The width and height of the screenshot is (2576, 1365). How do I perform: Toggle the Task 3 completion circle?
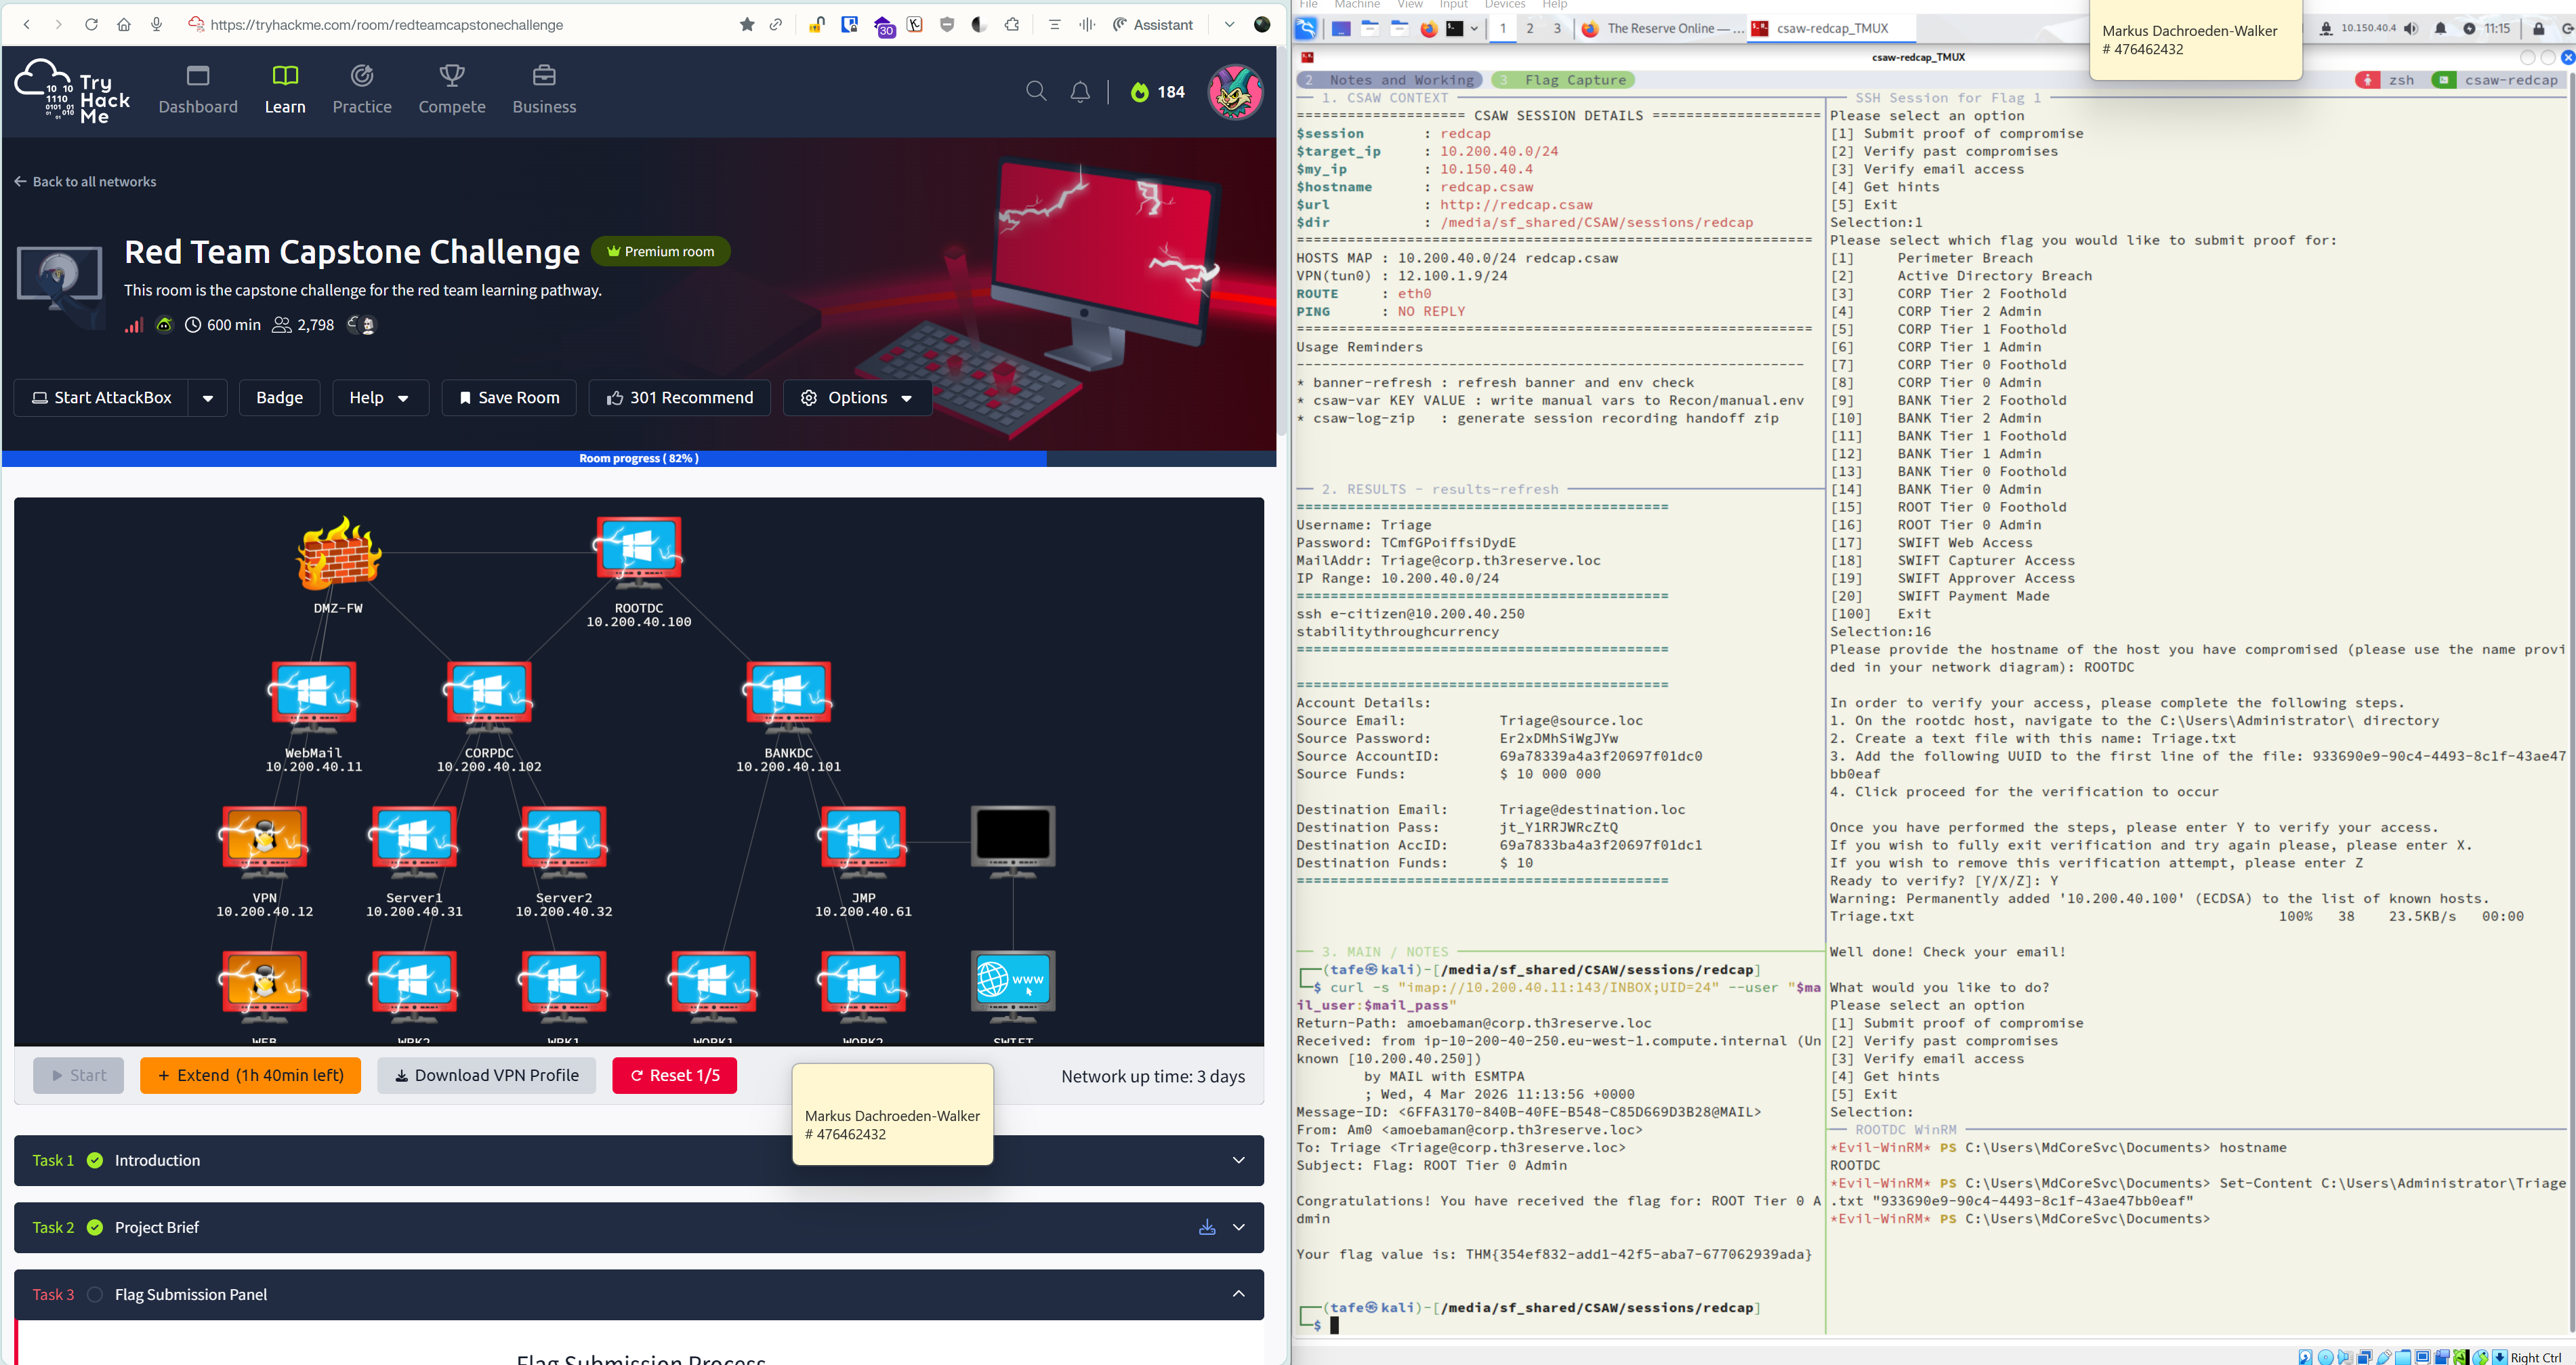point(95,1294)
